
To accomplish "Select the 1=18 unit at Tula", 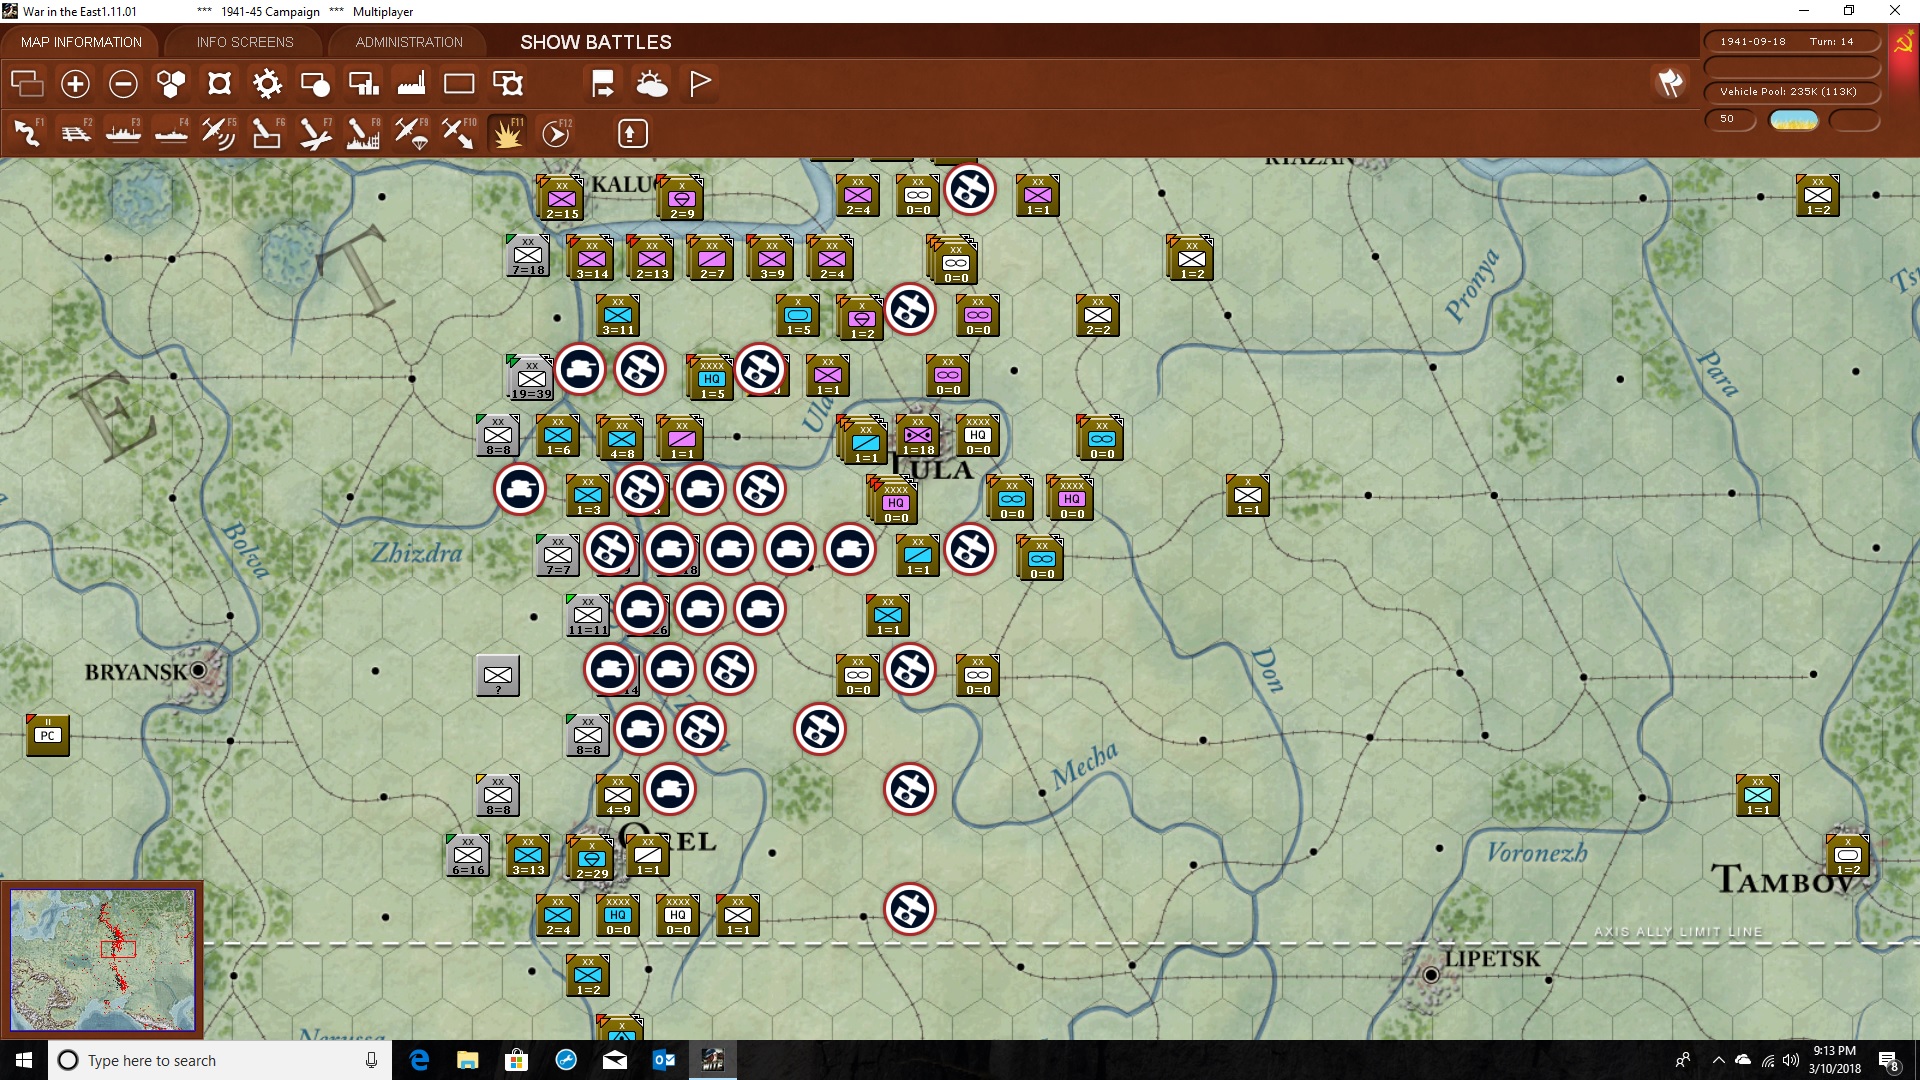I will 918,436.
